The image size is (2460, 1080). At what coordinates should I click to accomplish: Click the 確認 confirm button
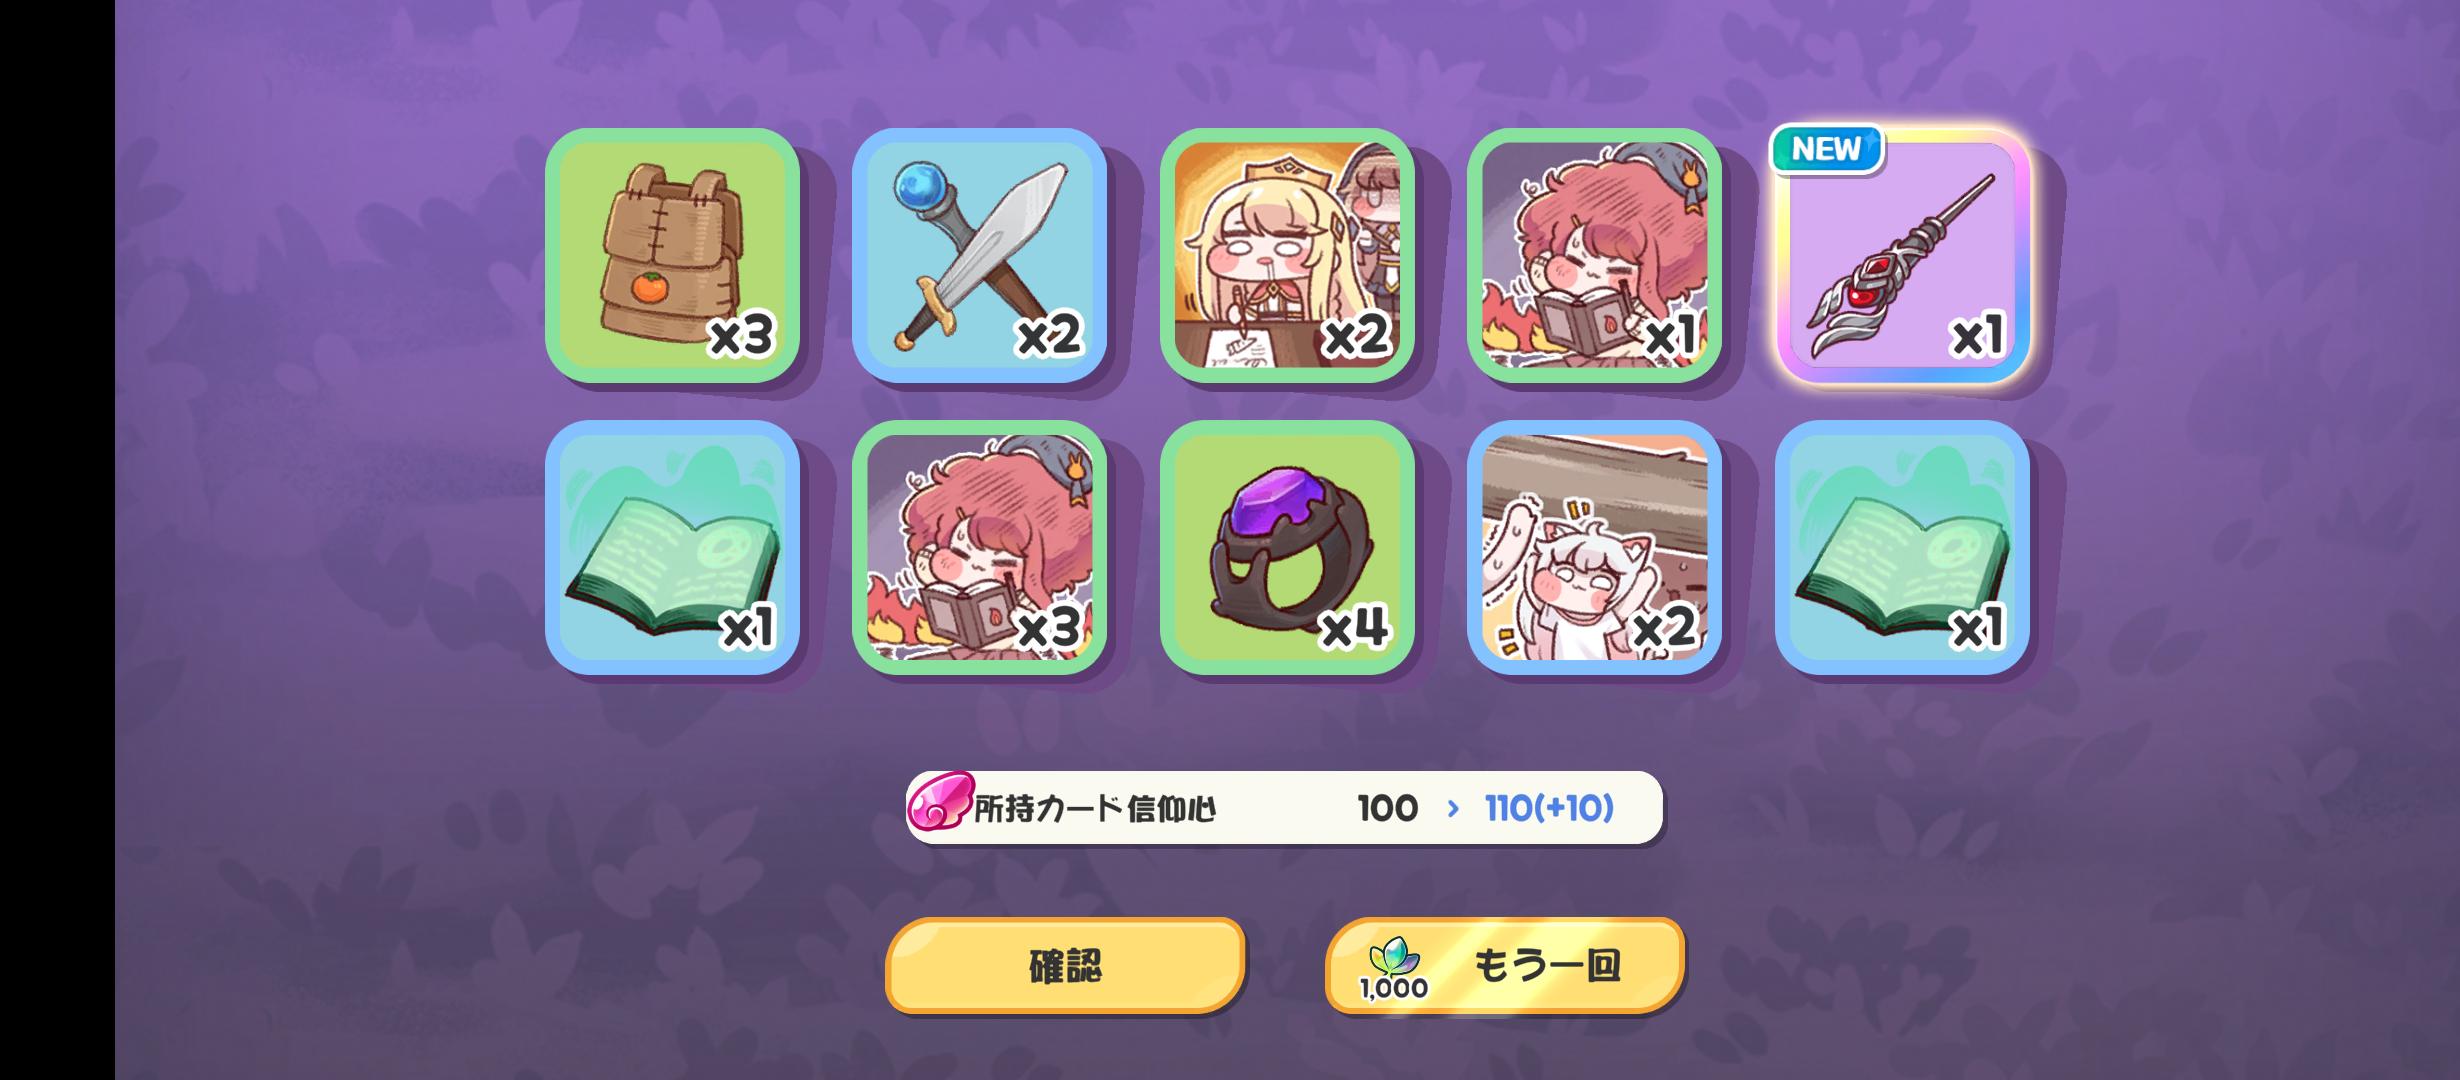pyautogui.click(x=1065, y=966)
